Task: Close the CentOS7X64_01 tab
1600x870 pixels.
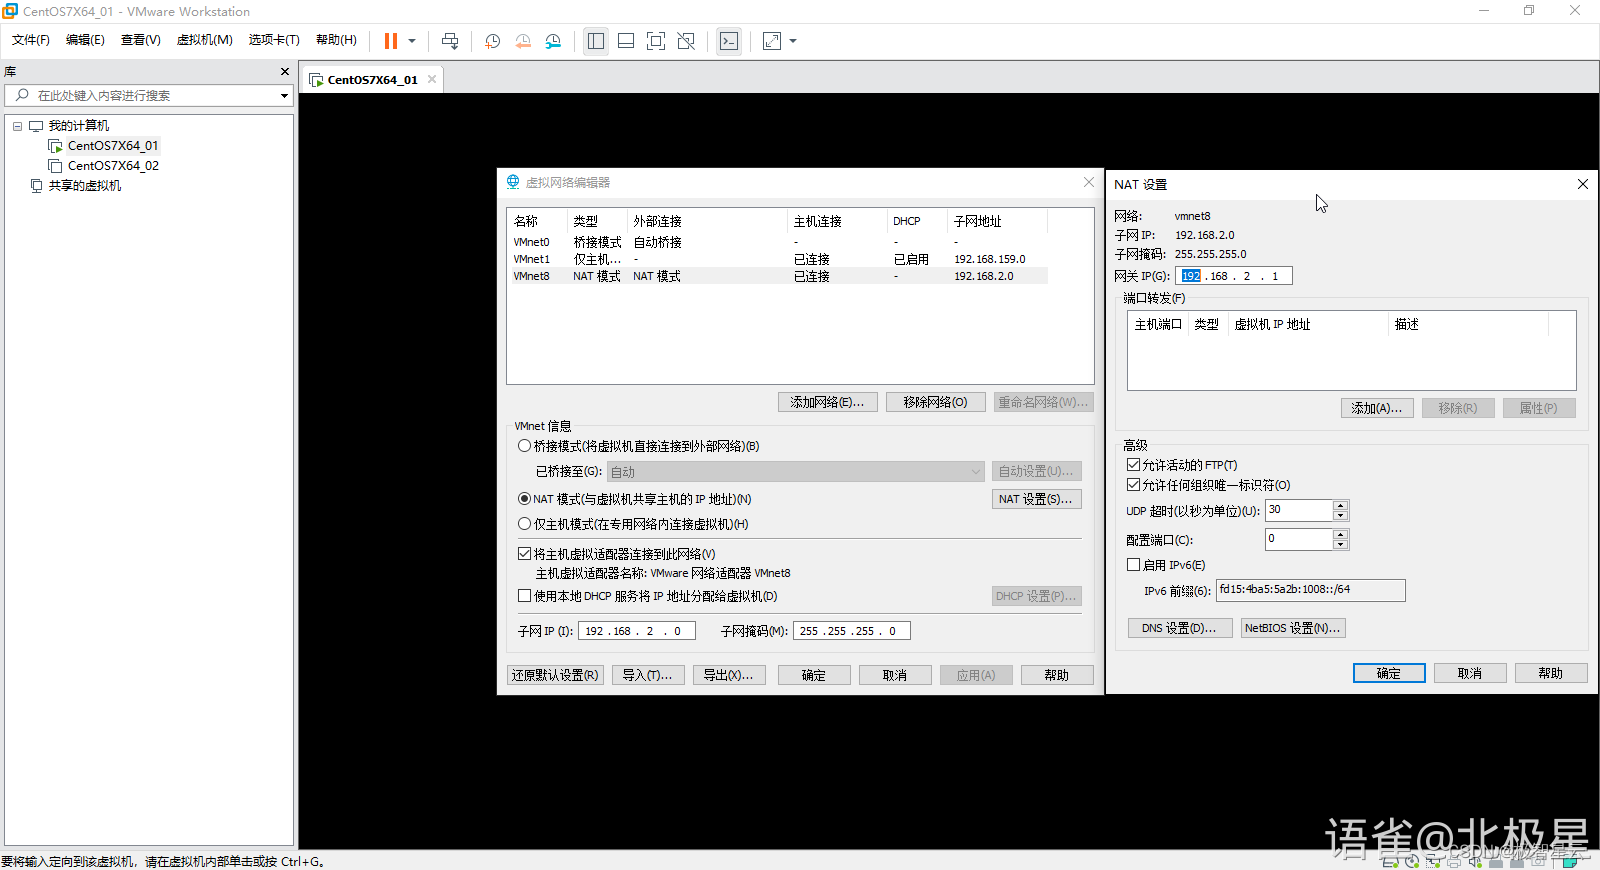Action: (432, 79)
